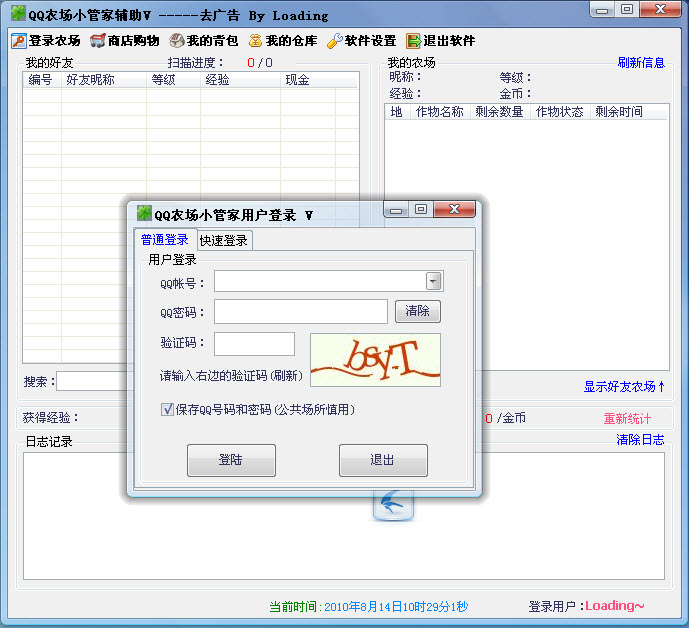This screenshot has height=628, width=689.
Task: Sort friends by 等级 column header
Action: (173, 80)
